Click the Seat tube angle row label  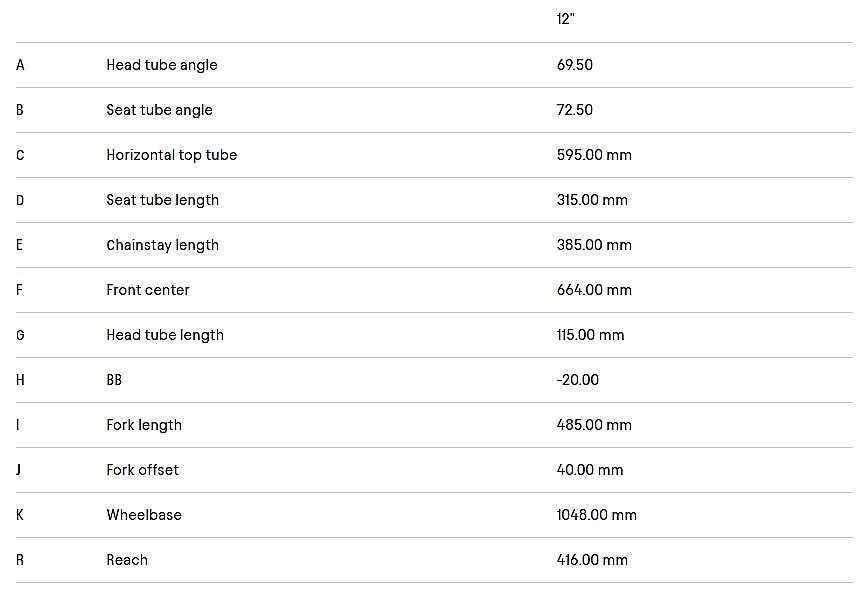coord(159,110)
